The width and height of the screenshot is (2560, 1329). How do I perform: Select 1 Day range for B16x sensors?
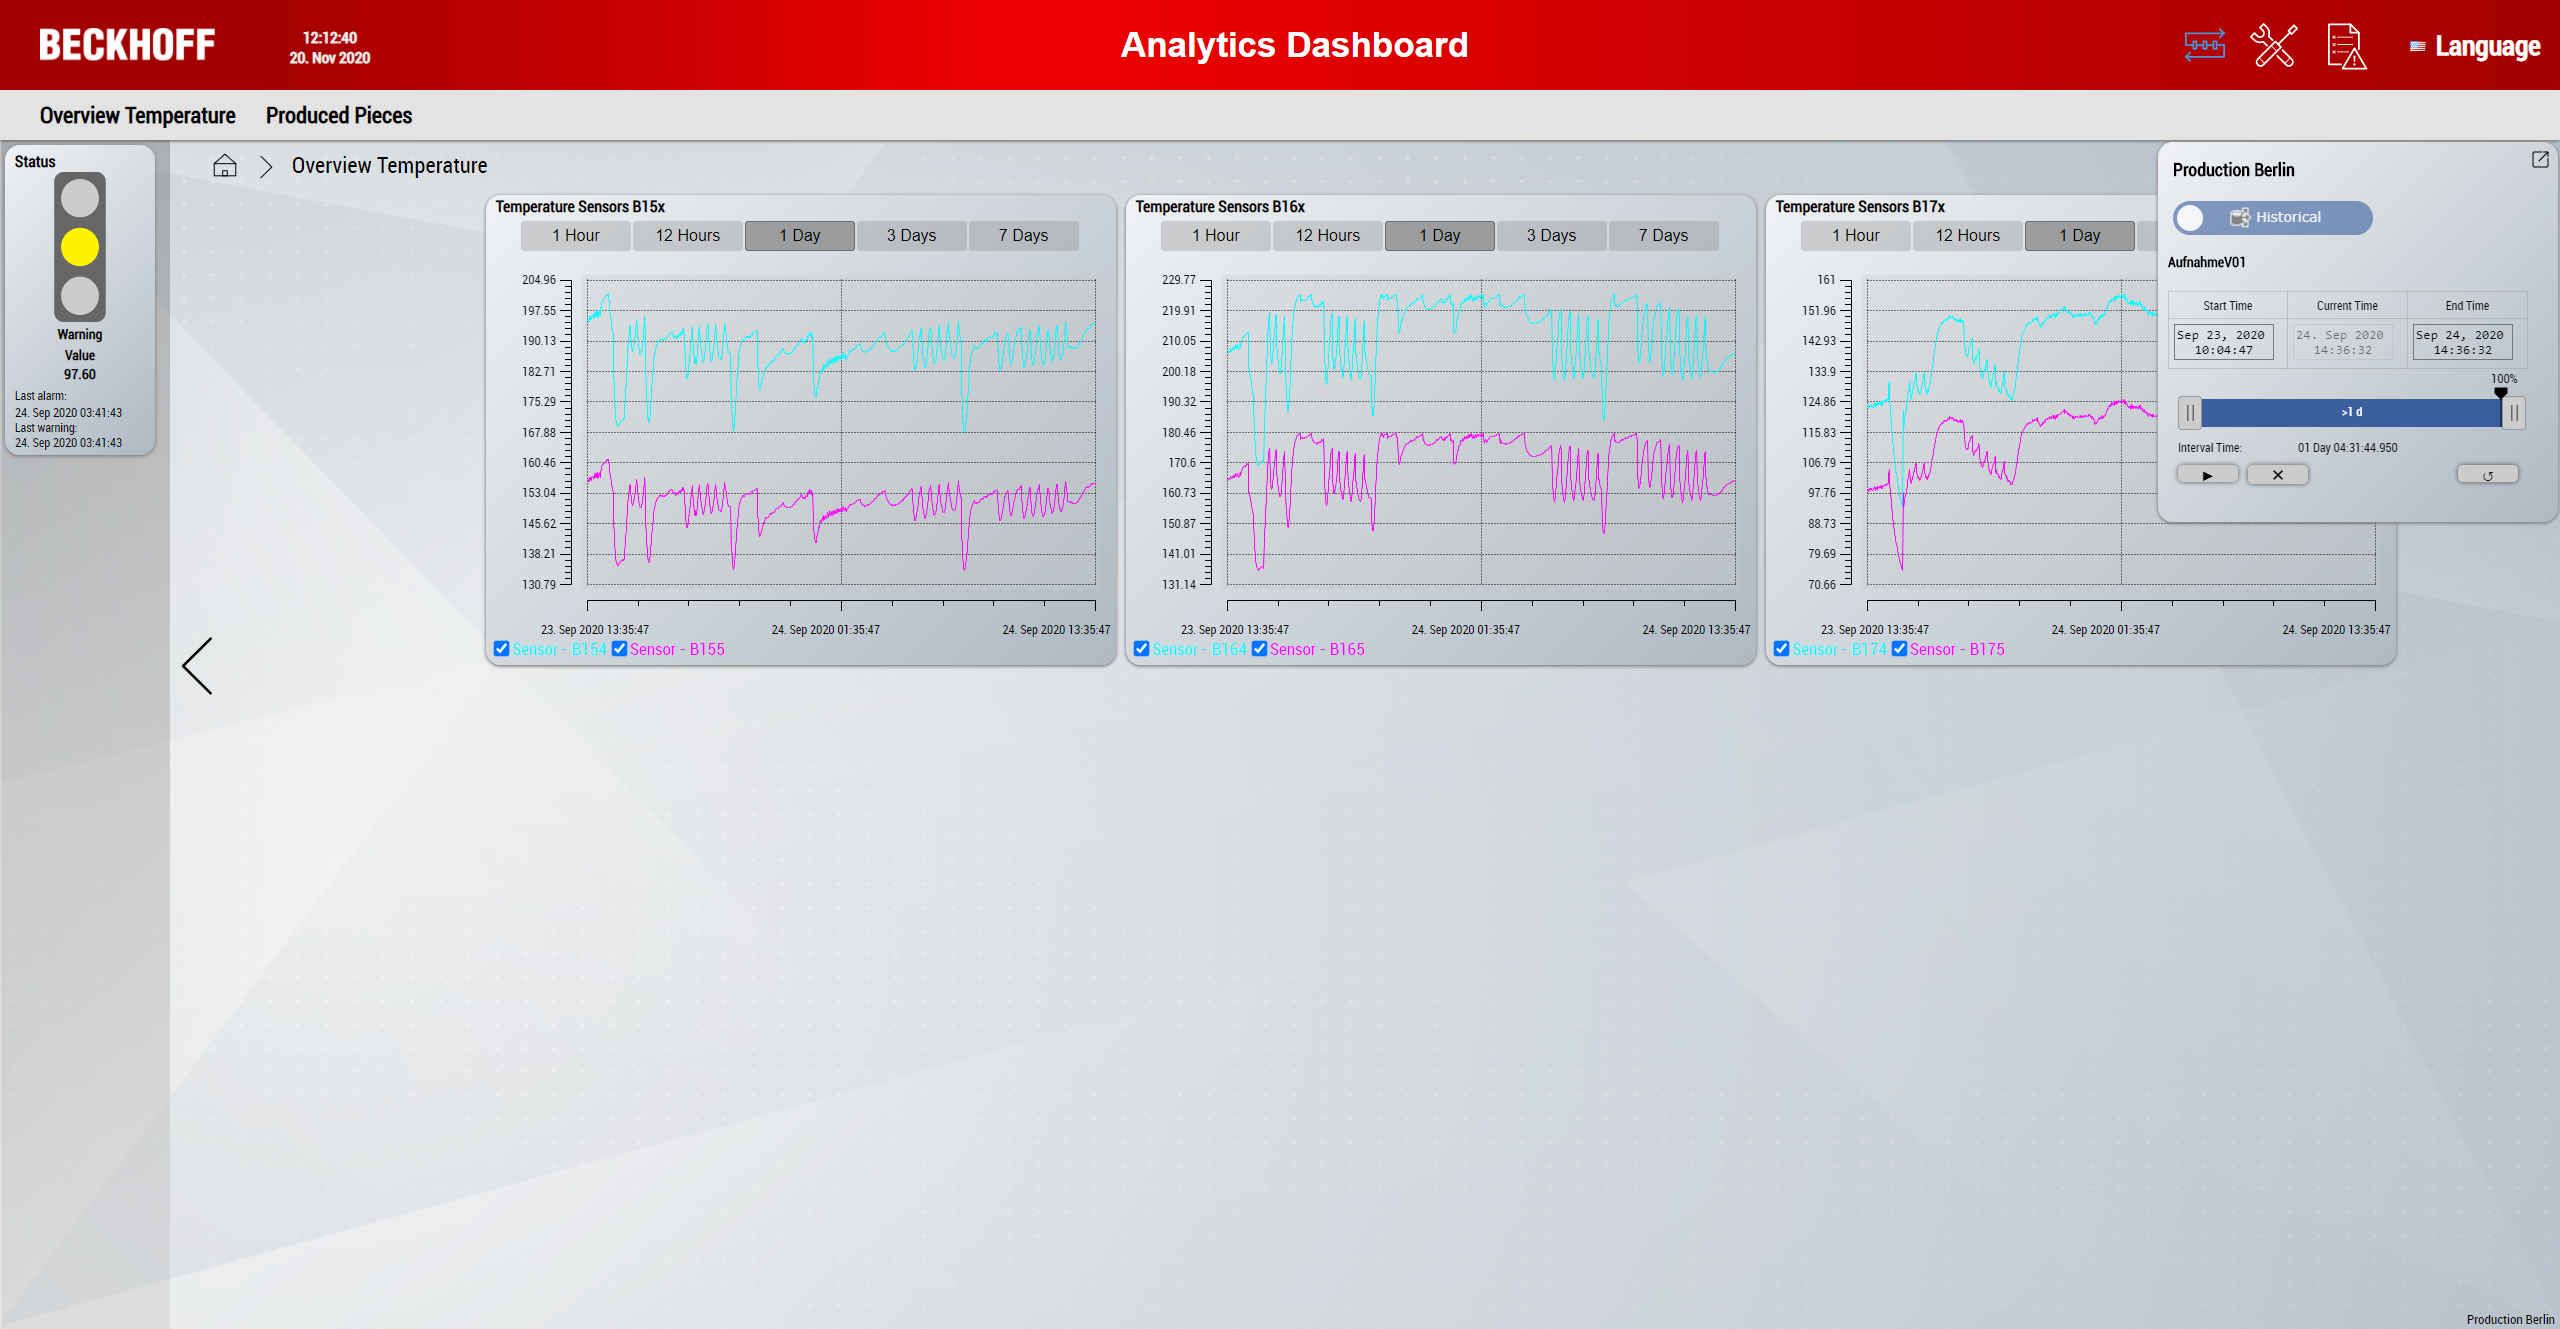pyautogui.click(x=1440, y=236)
